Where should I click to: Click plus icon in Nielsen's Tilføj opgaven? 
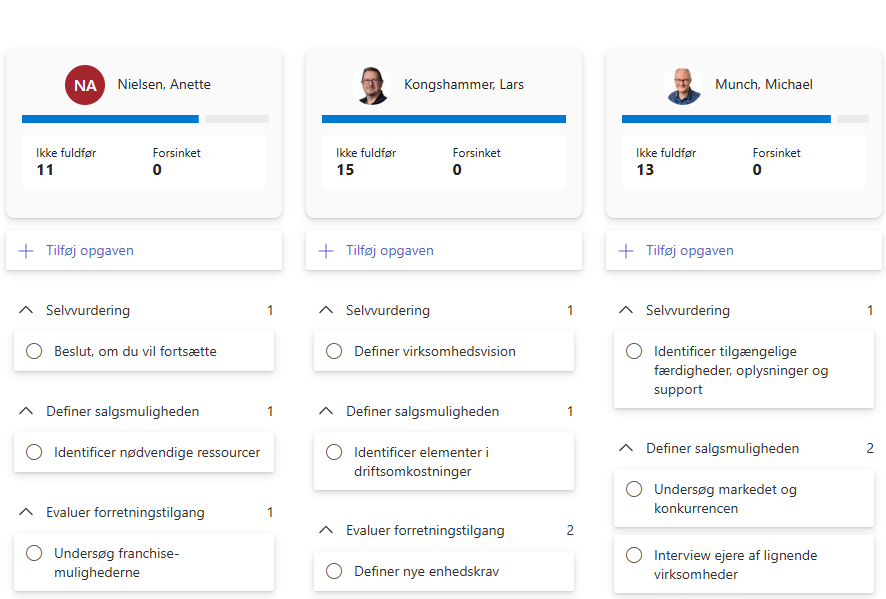coord(26,251)
